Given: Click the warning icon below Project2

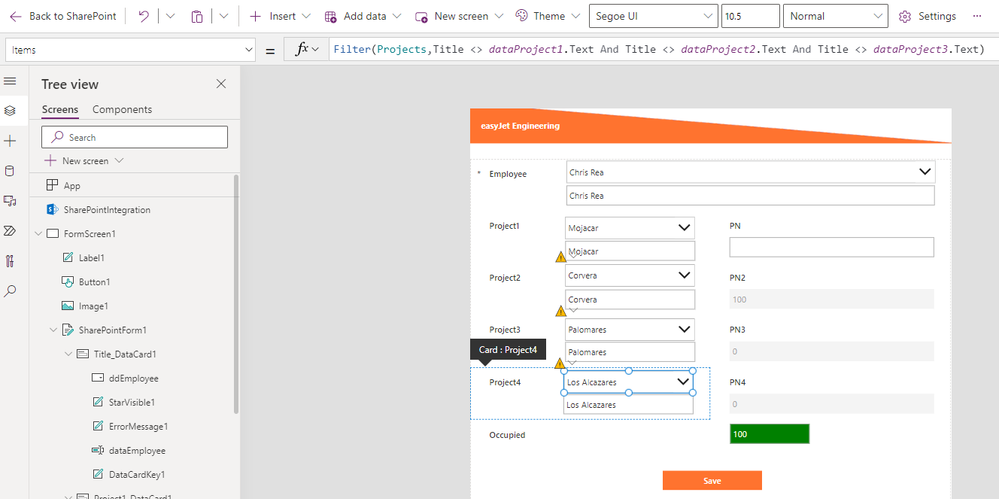Looking at the screenshot, I should click(x=561, y=311).
